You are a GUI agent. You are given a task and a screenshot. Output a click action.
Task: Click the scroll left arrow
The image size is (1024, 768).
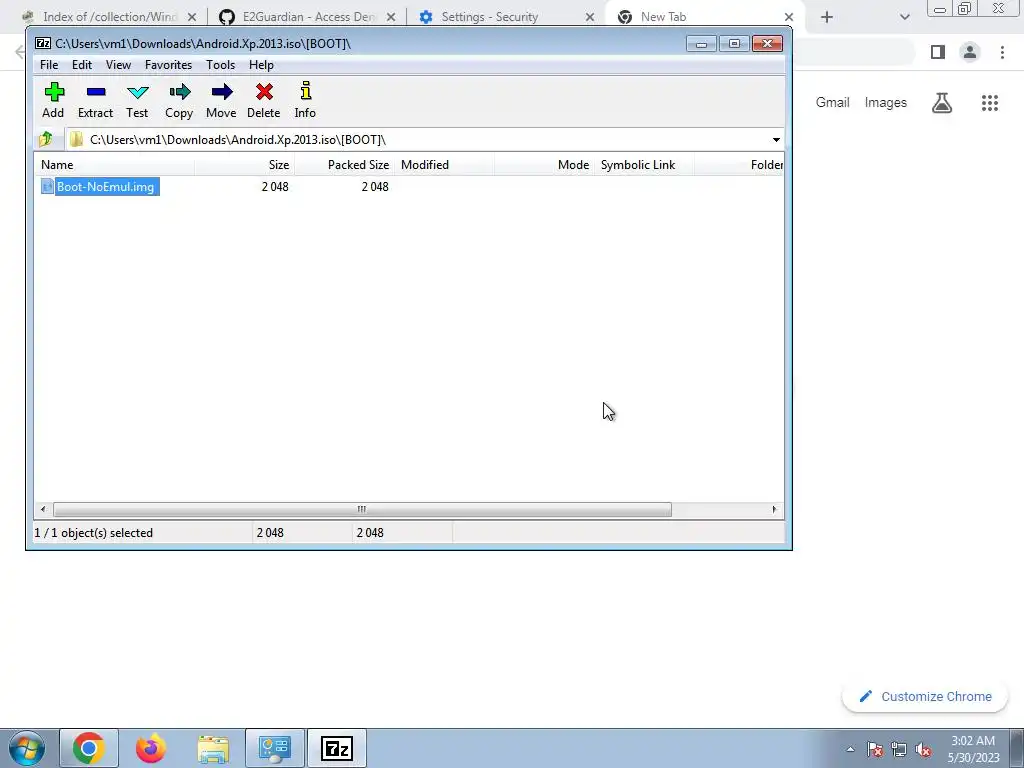[x=43, y=509]
